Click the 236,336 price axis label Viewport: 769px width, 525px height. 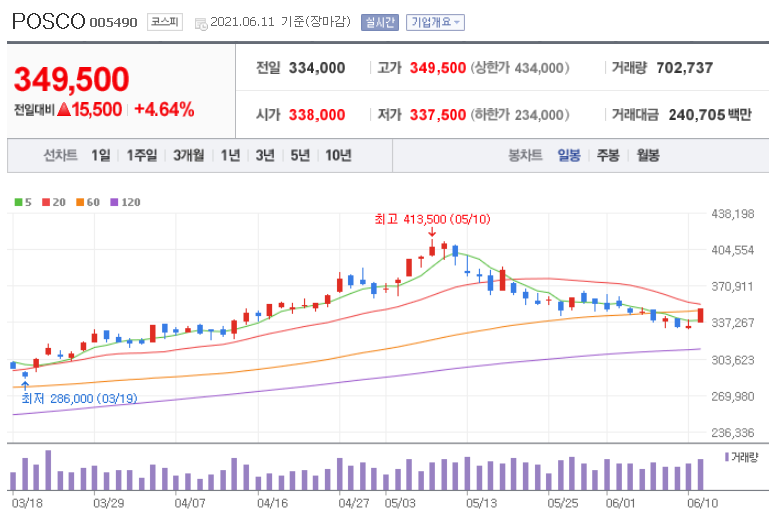click(x=733, y=433)
